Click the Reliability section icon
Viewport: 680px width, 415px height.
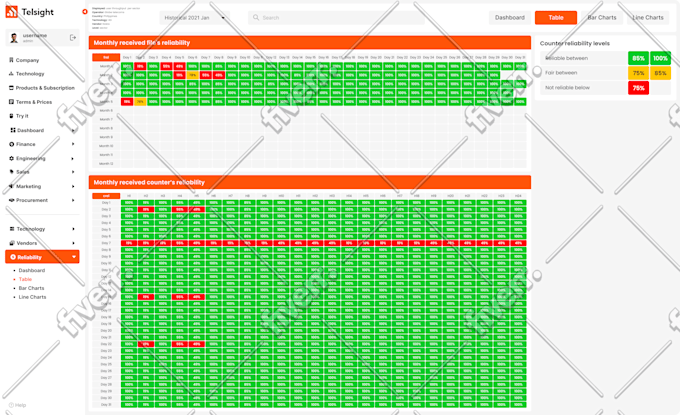[x=13, y=257]
